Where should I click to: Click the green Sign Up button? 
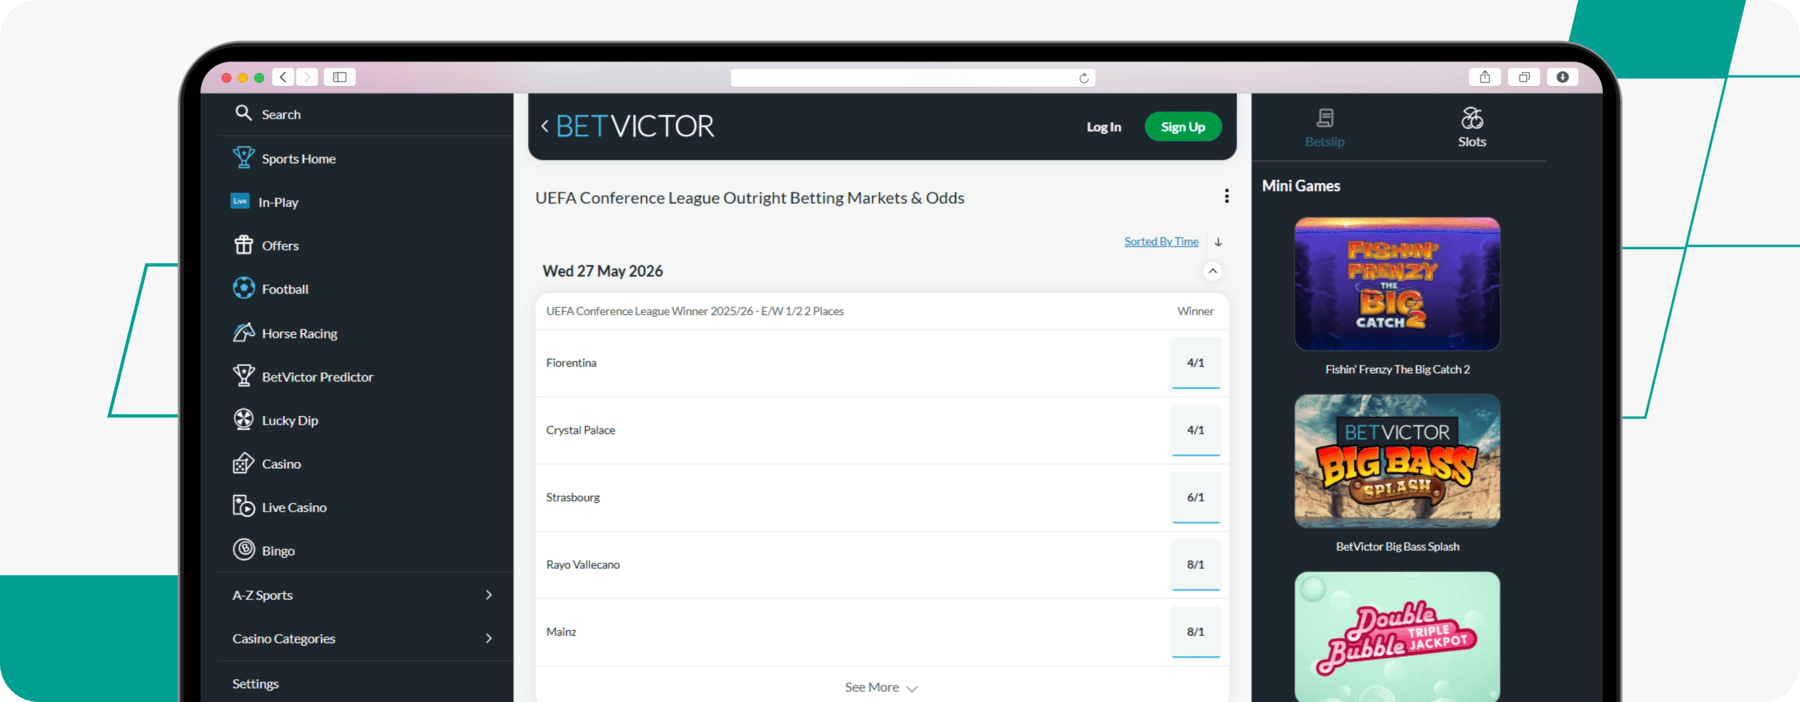pyautogui.click(x=1183, y=127)
